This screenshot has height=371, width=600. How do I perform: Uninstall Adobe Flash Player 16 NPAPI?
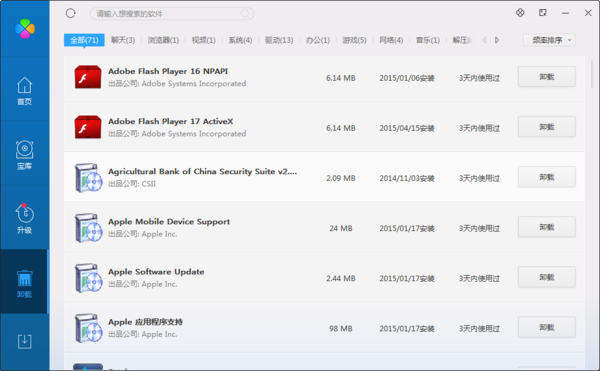(x=547, y=76)
